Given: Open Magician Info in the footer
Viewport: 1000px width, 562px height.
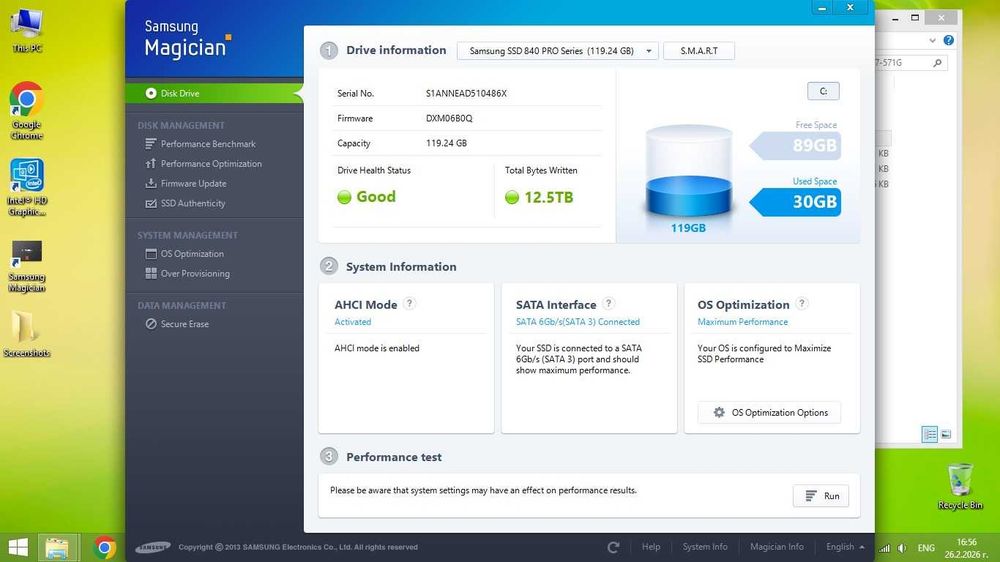Looking at the screenshot, I should click(x=777, y=547).
